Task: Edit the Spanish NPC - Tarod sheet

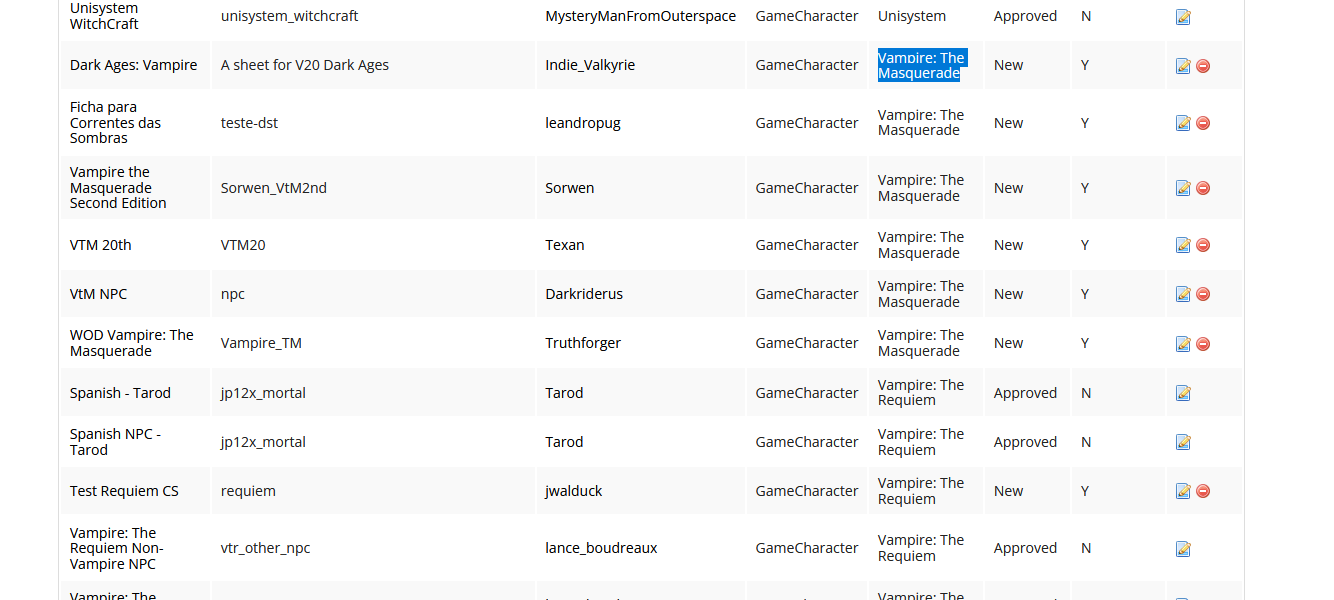Action: pos(1183,442)
